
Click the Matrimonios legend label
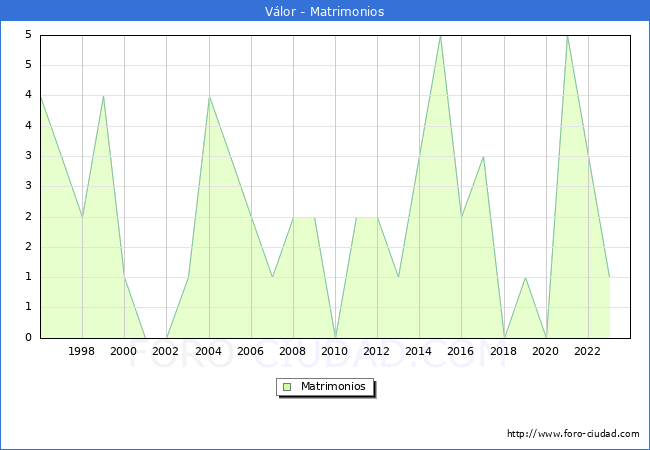332,386
